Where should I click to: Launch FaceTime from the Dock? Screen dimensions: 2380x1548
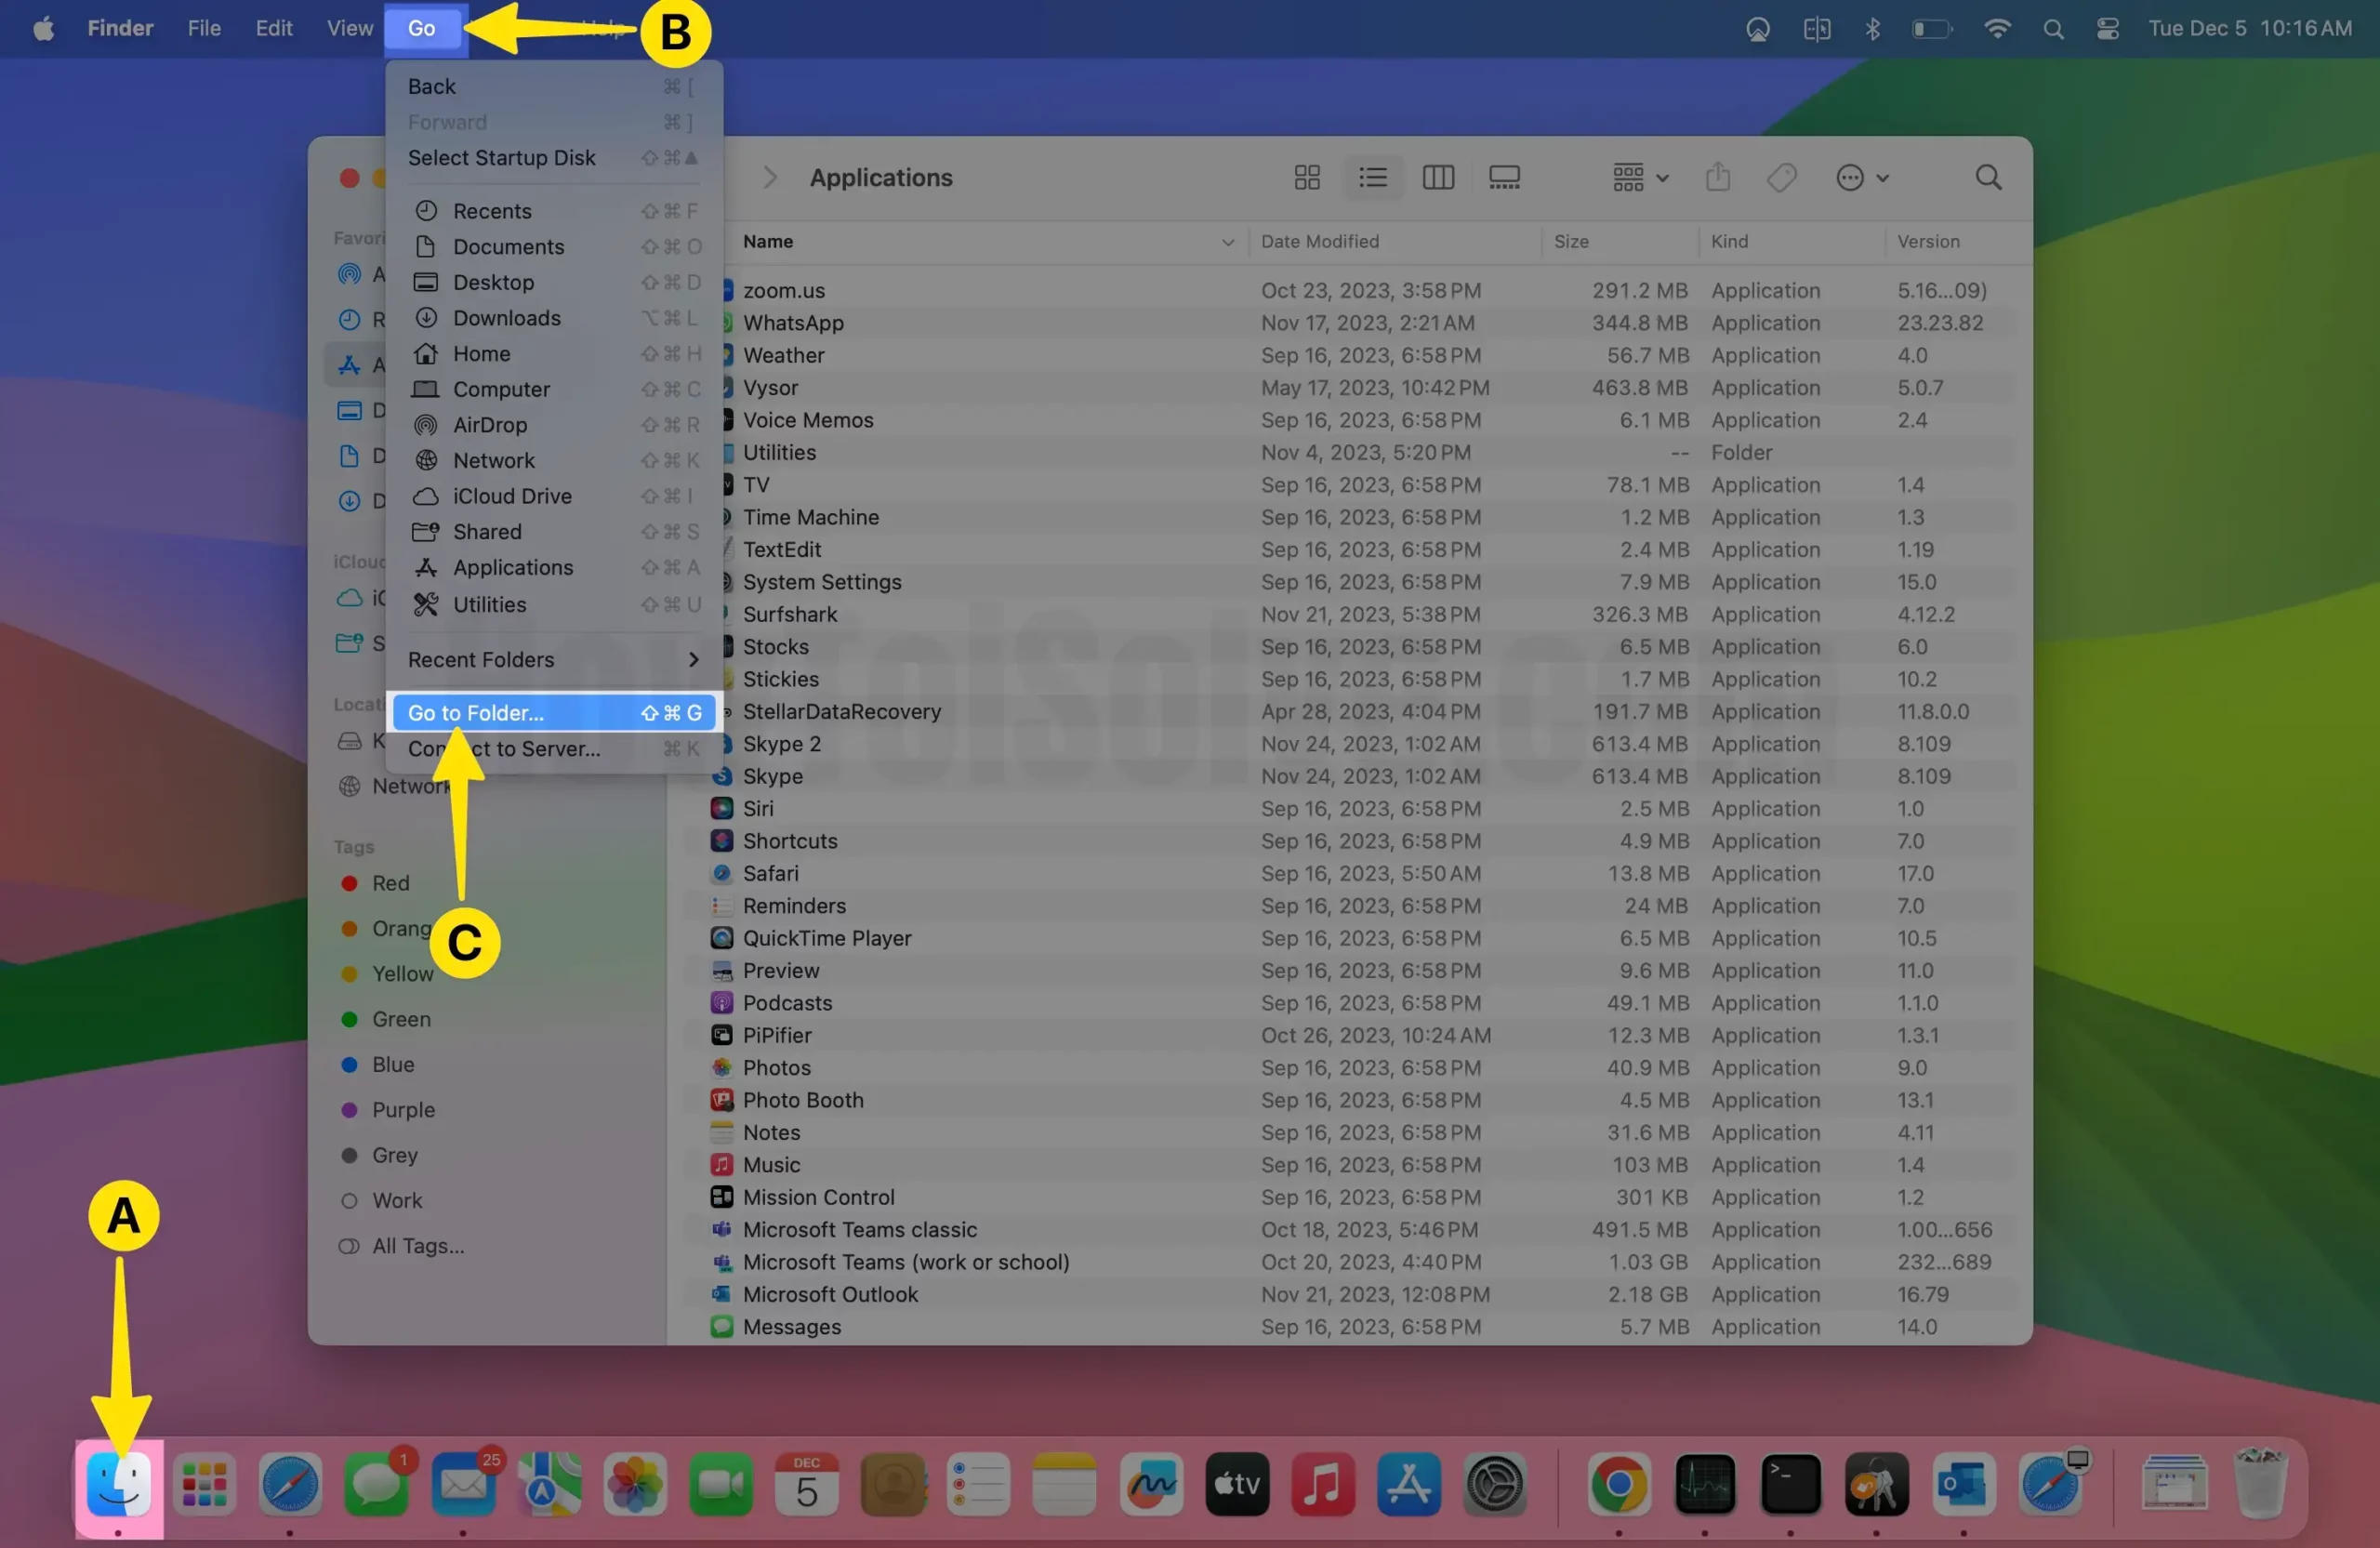[x=721, y=1484]
